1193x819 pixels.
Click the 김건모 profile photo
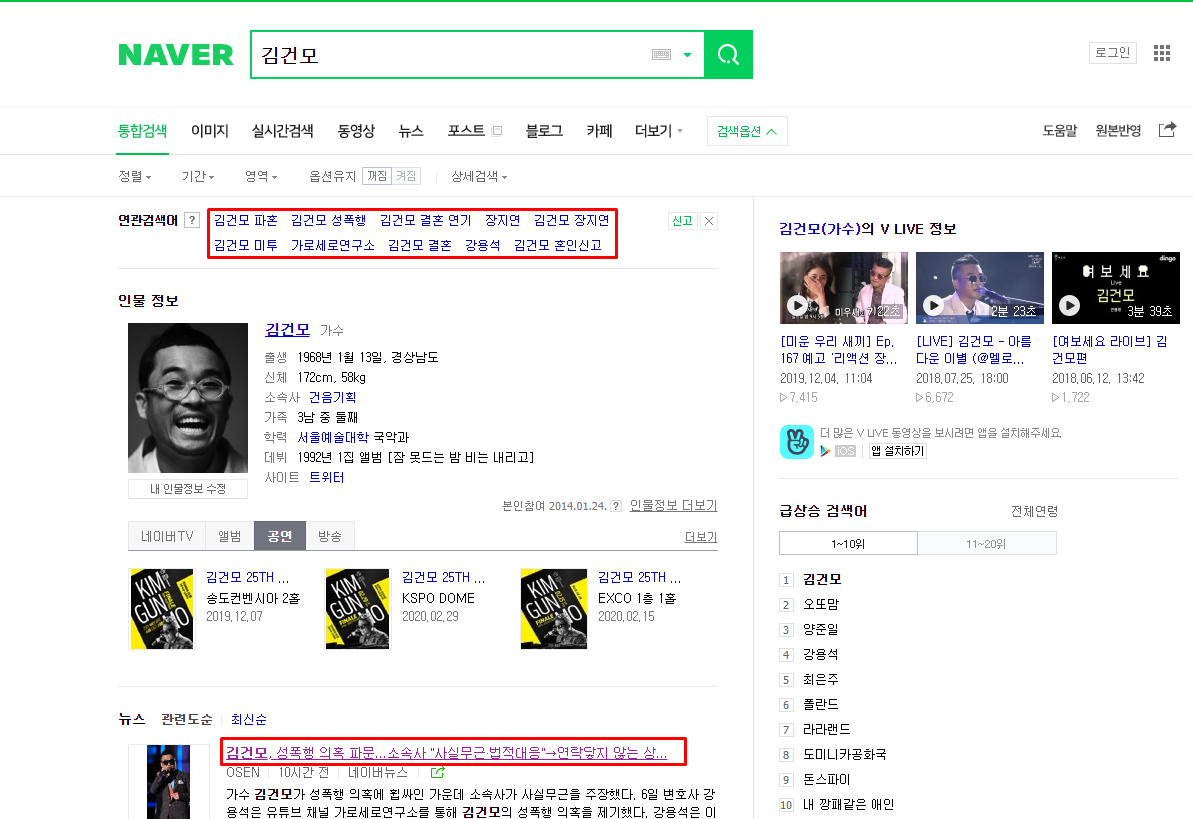click(x=188, y=398)
